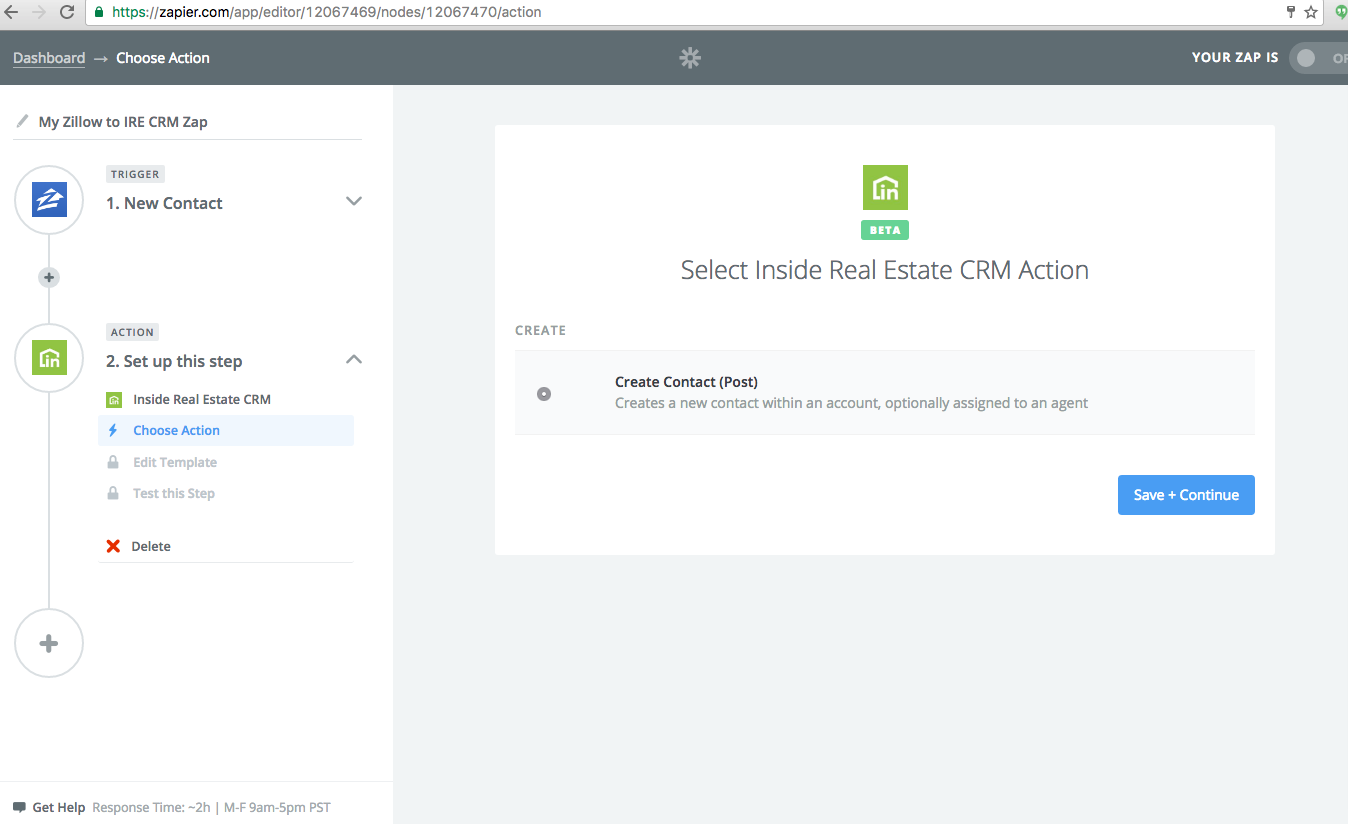Click the BETA badge
Screen dimensions: 1348x824
(x=885, y=230)
